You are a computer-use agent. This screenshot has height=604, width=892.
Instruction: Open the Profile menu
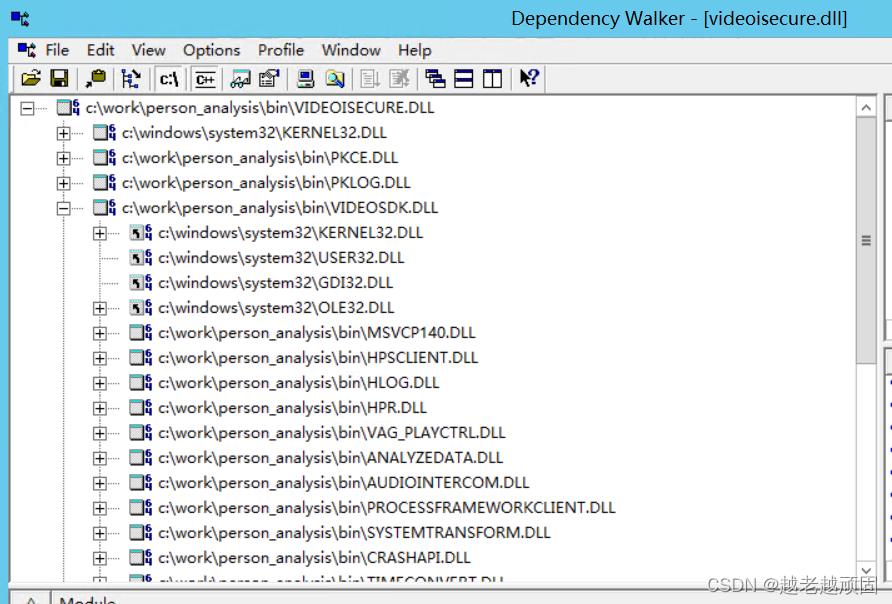280,50
